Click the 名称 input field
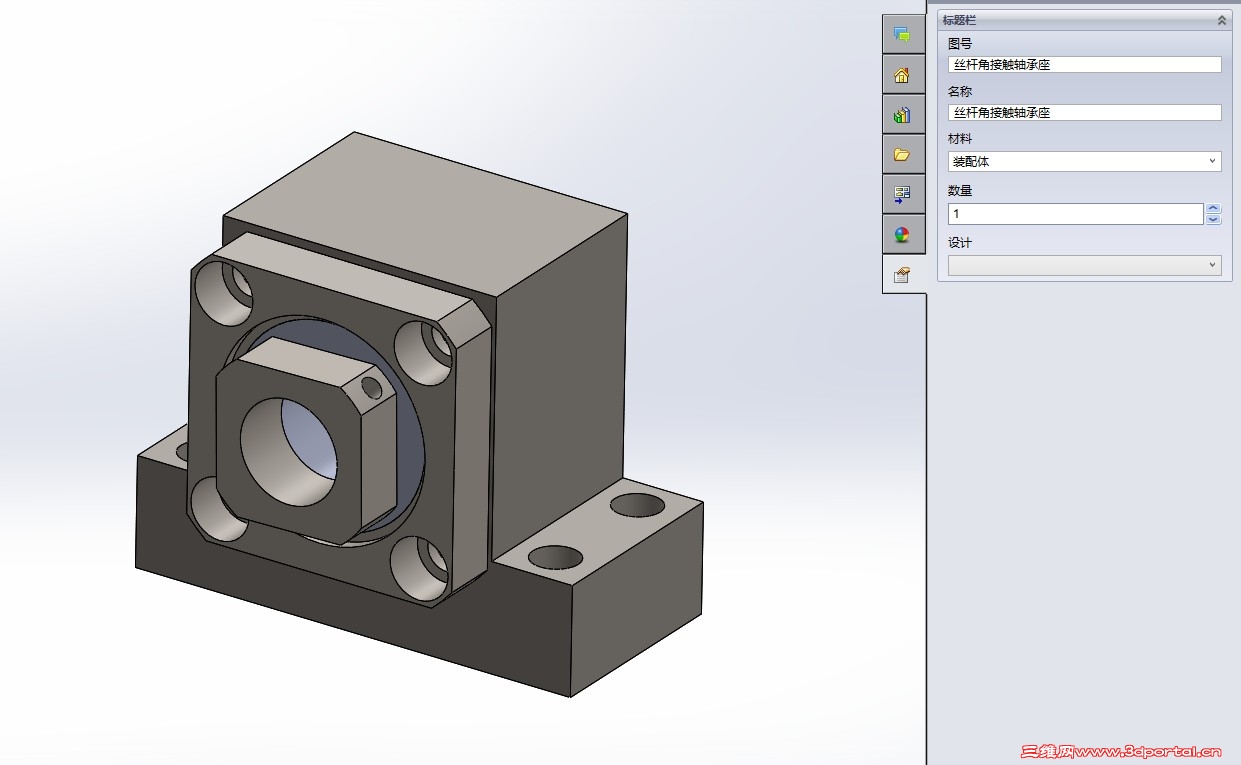Screen dimensions: 1241x765 pyautogui.click(x=1085, y=113)
